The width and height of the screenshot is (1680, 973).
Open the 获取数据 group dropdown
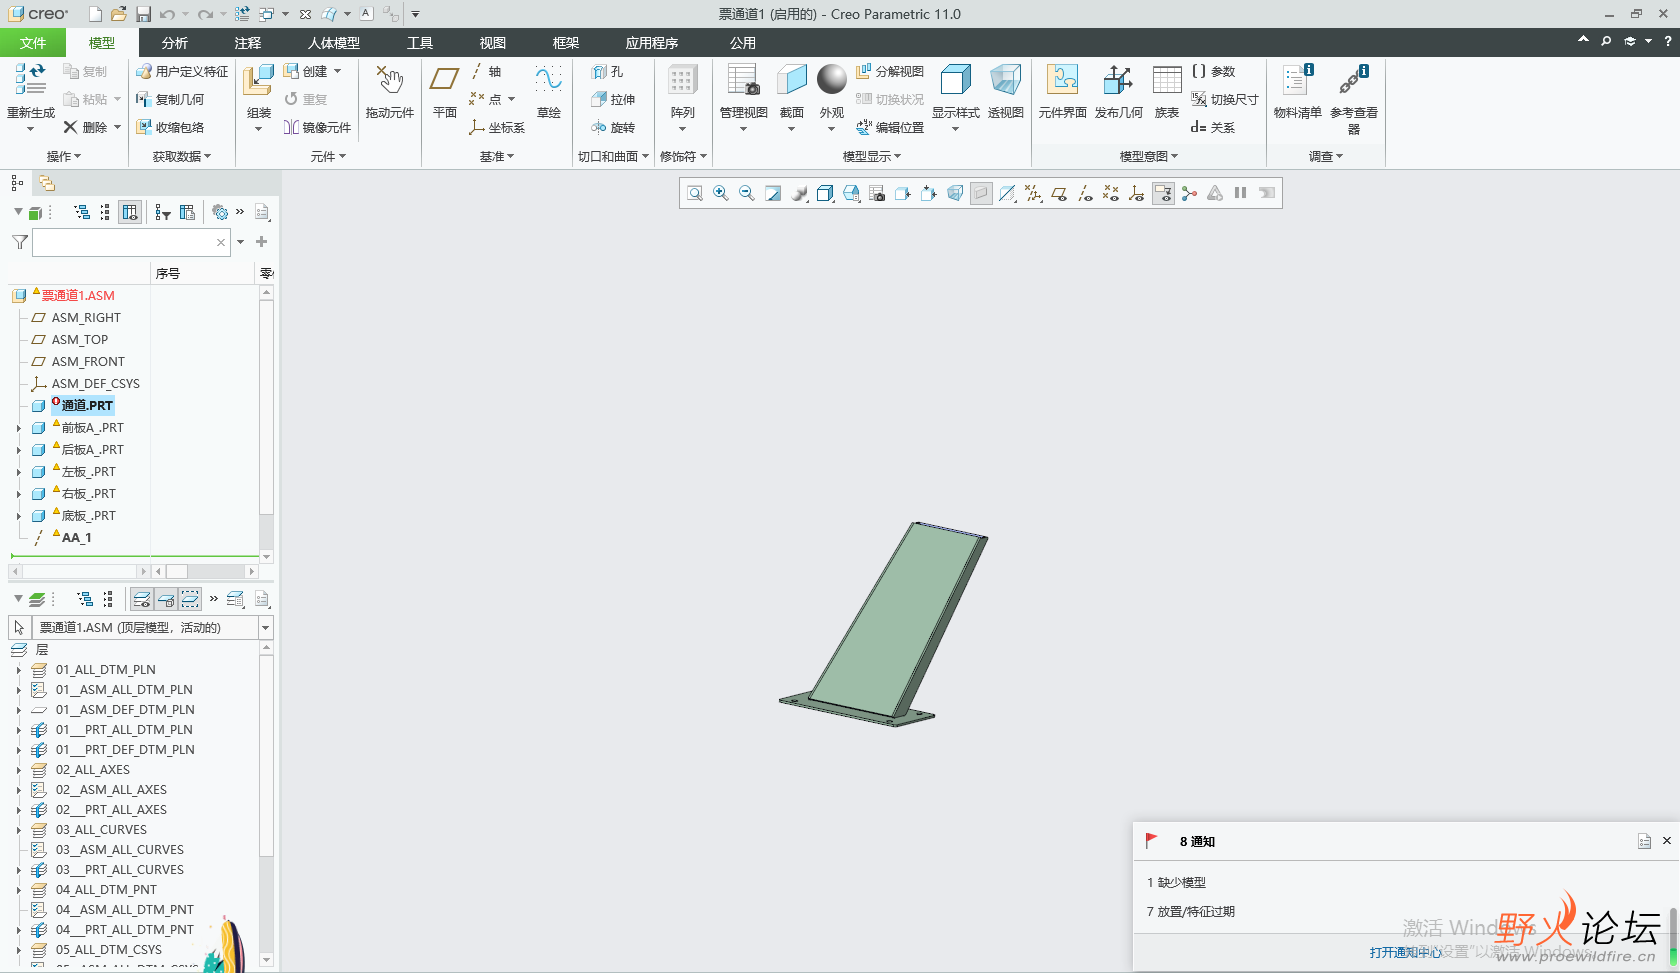coord(182,156)
